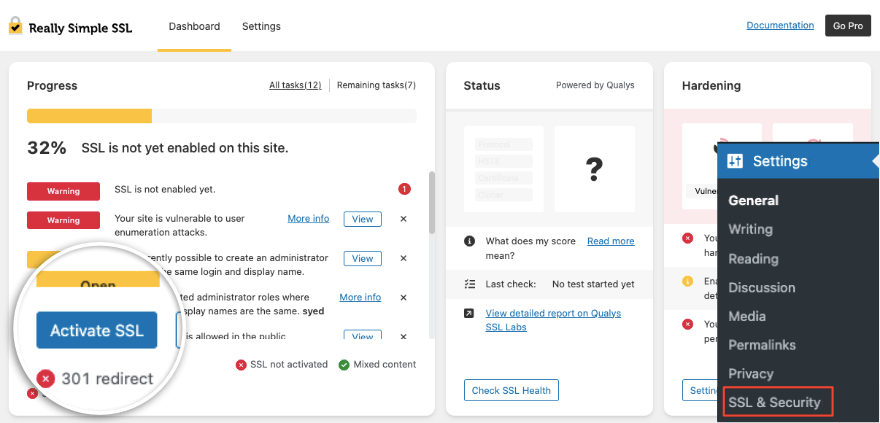Dismiss the create administrator task
Image resolution: width=880 pixels, height=423 pixels.
pyautogui.click(x=403, y=259)
